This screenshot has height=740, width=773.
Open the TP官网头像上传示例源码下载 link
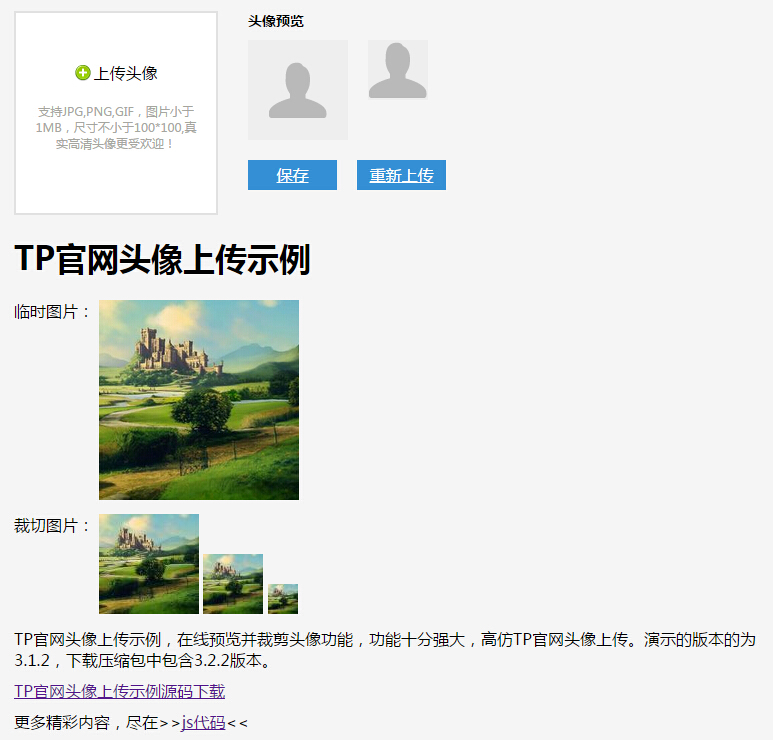point(119,691)
